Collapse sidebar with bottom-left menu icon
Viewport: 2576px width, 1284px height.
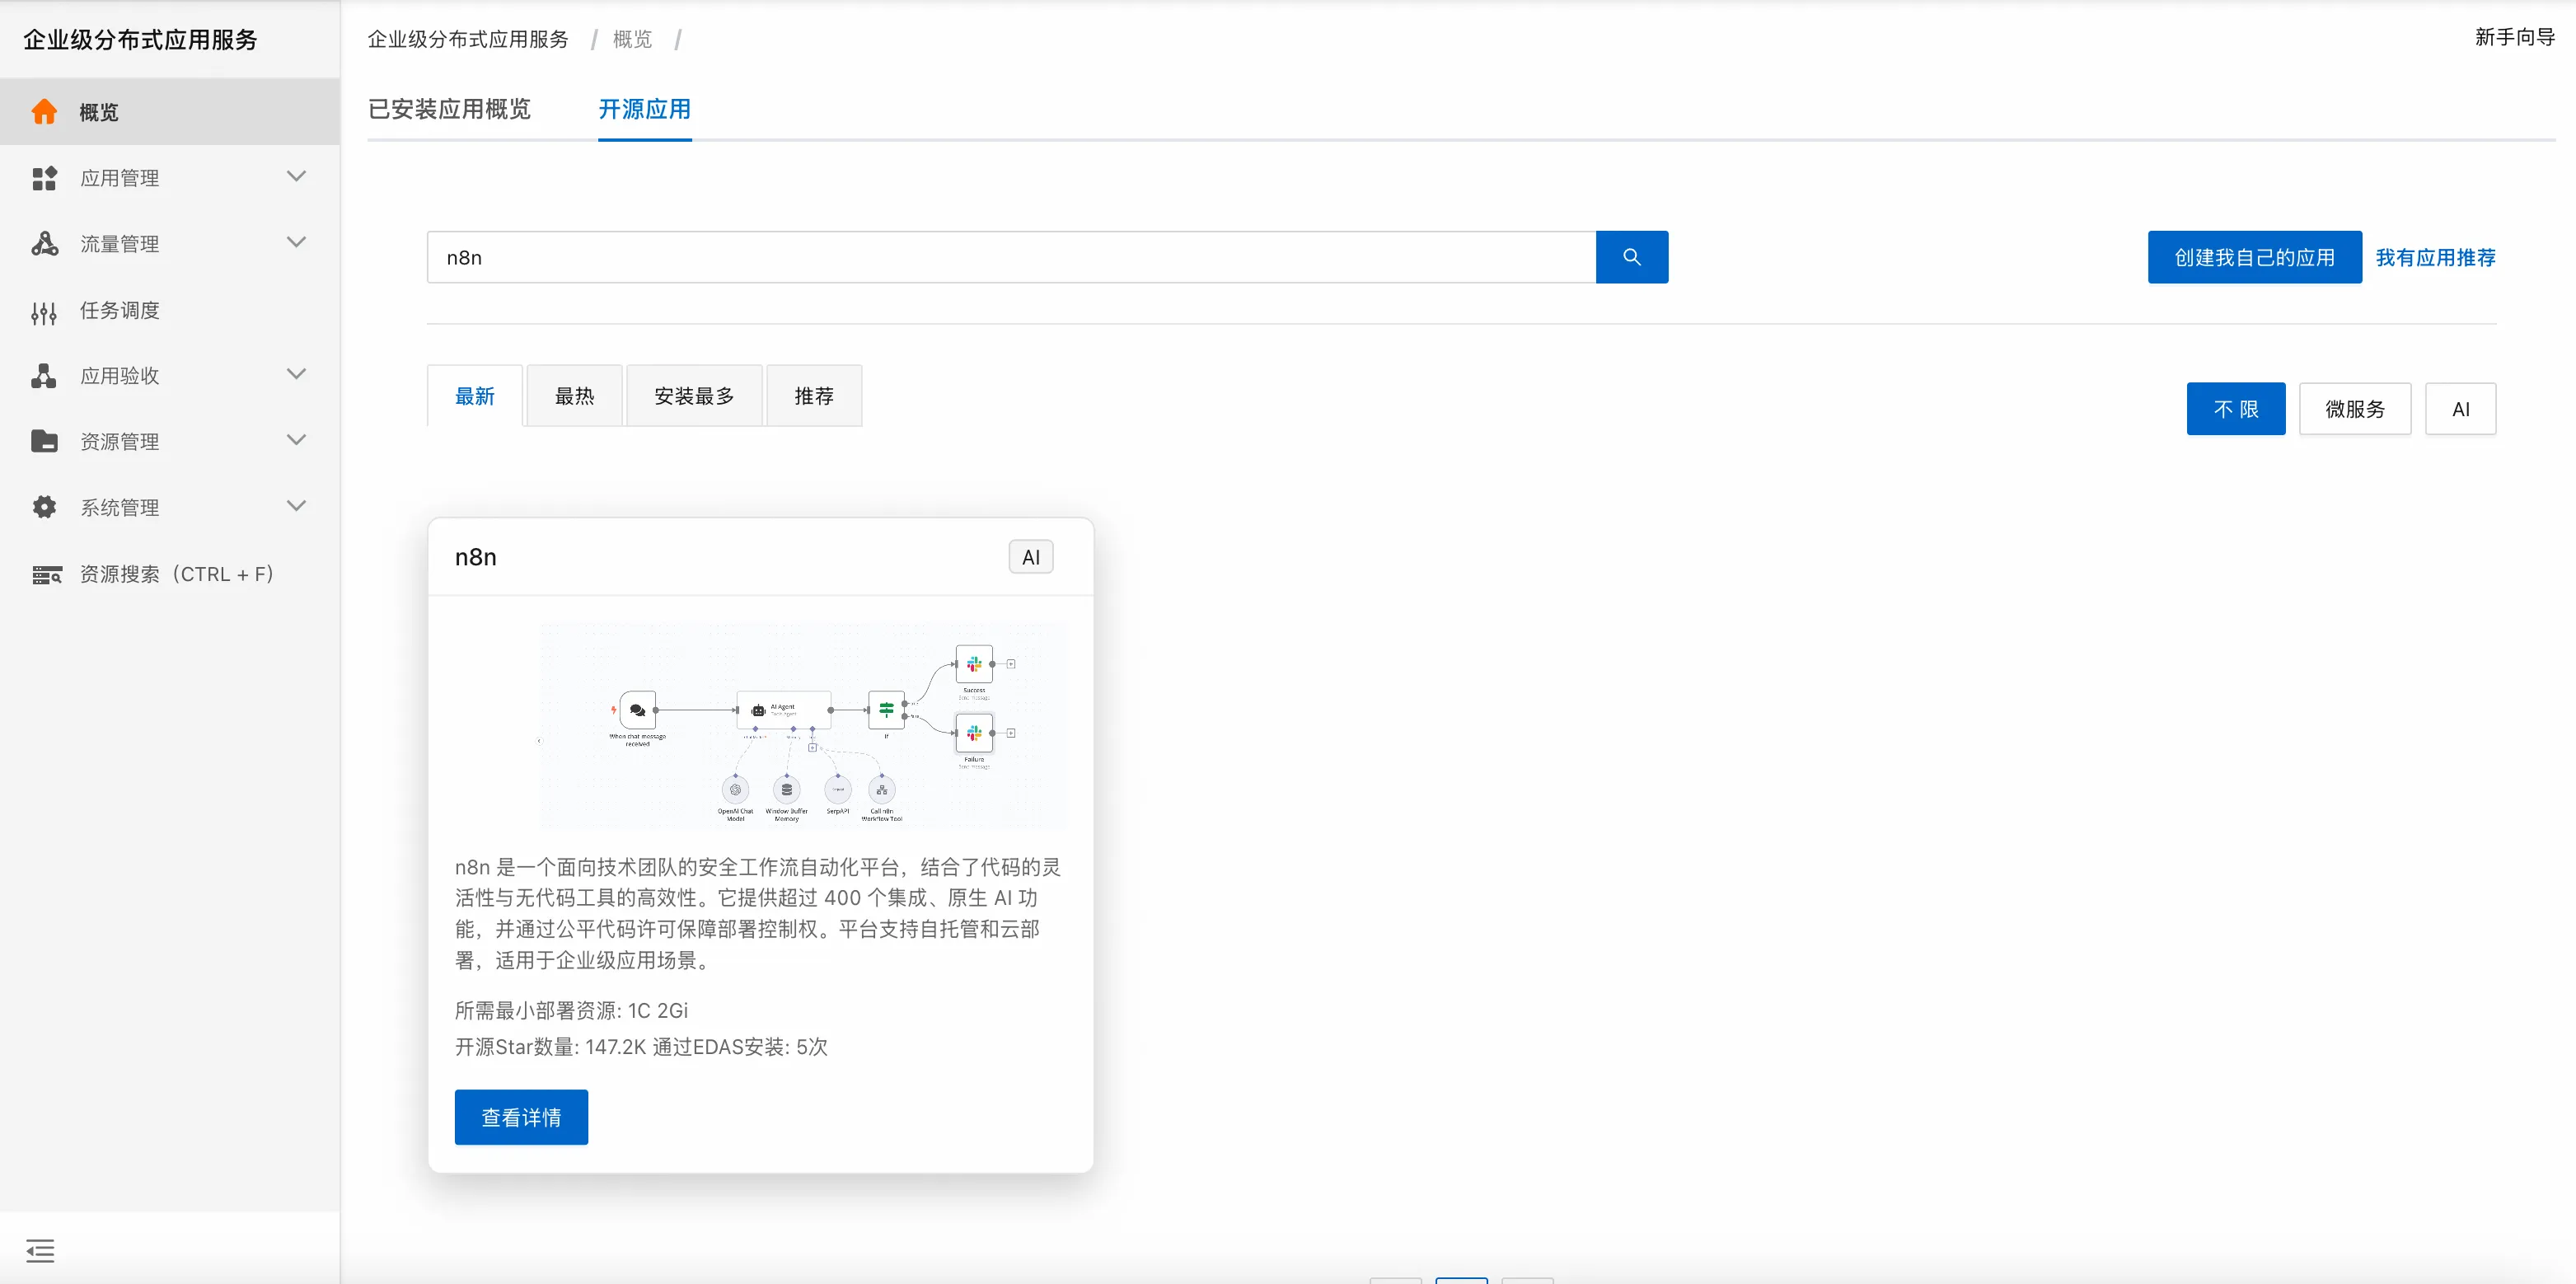pos(40,1250)
